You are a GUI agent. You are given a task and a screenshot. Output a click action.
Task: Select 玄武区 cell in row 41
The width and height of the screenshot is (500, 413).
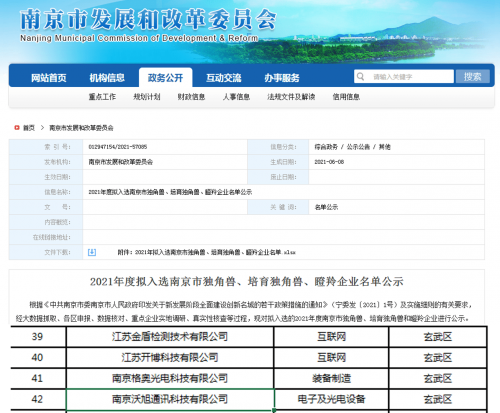point(438,378)
